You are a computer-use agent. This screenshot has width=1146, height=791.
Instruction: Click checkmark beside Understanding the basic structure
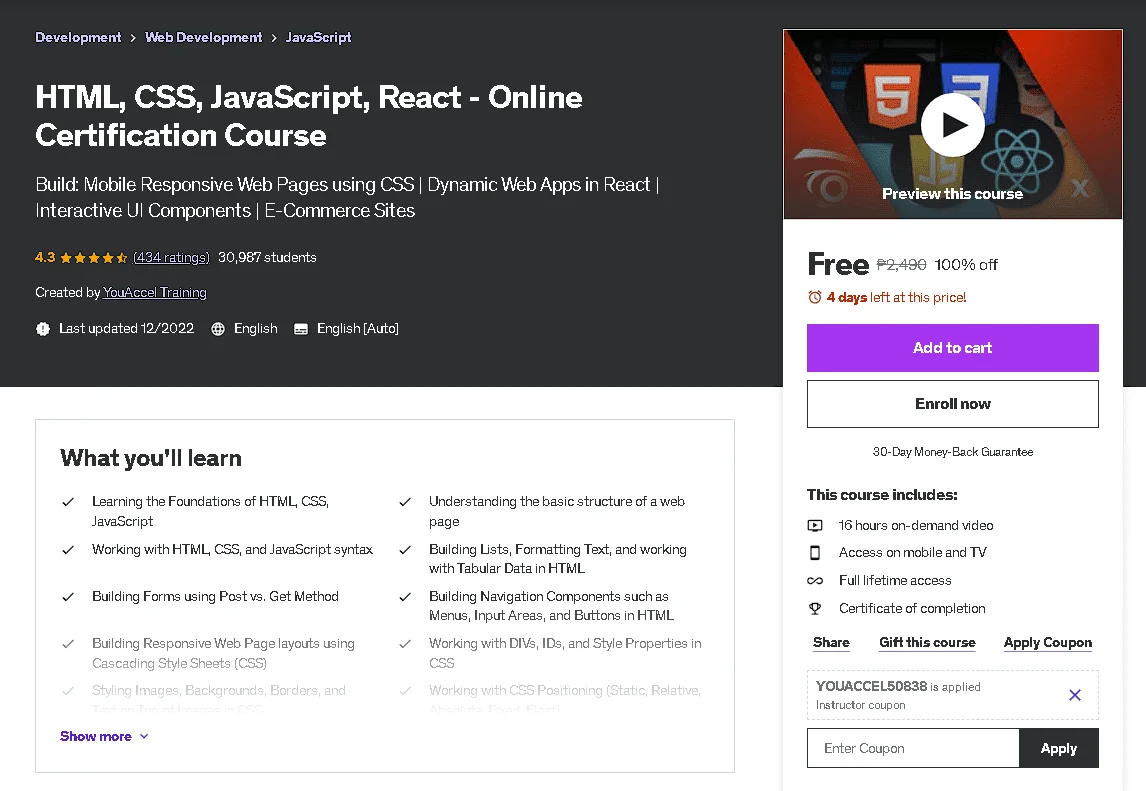coord(405,502)
